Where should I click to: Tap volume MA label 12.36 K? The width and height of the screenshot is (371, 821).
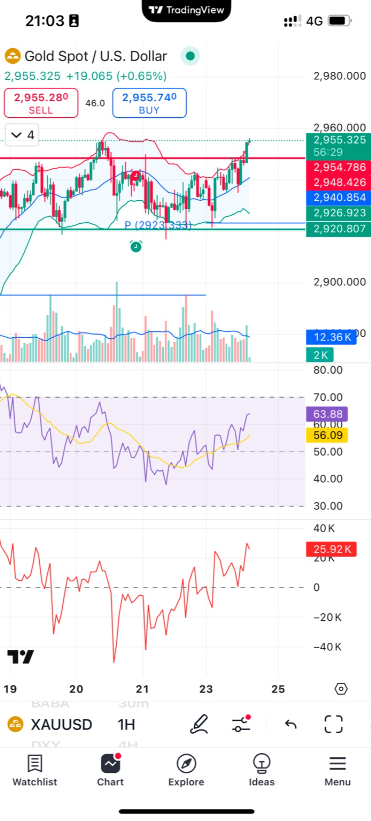point(331,337)
